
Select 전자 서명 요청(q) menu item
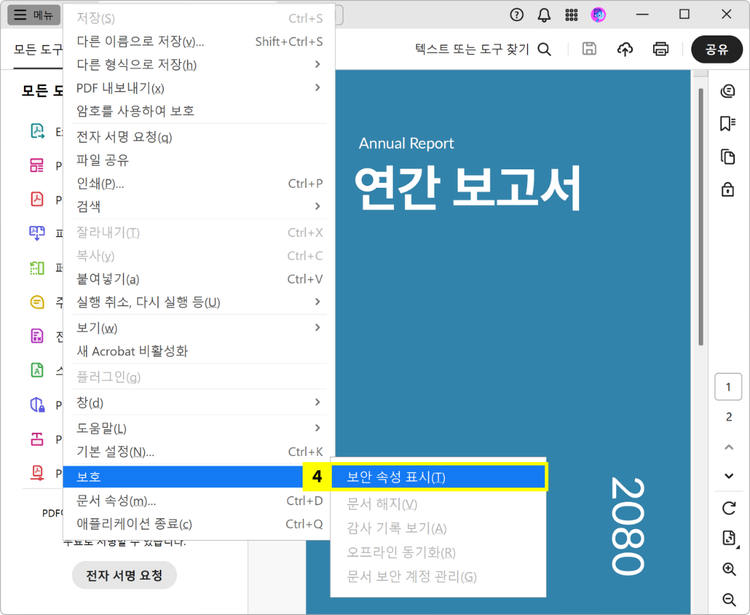pyautogui.click(x=199, y=137)
